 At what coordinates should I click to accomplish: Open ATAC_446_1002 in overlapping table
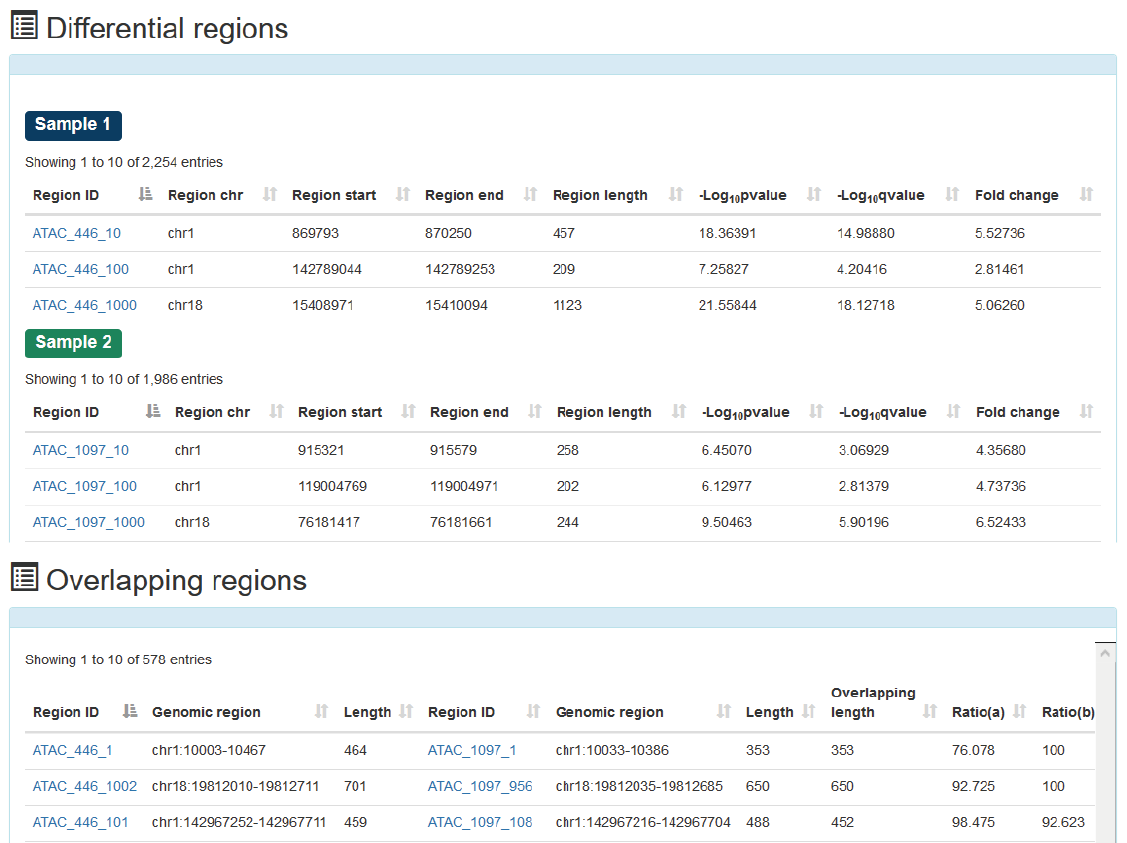(x=84, y=786)
